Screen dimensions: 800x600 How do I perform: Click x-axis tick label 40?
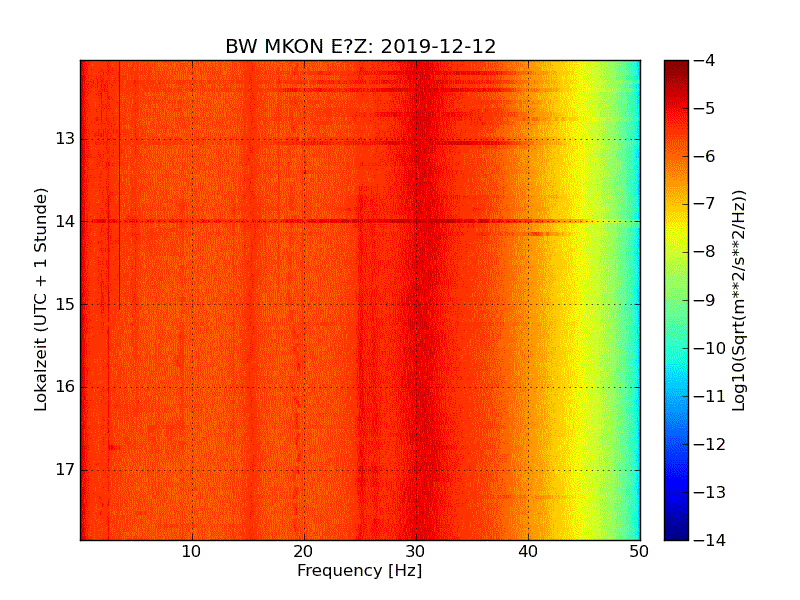pos(528,552)
